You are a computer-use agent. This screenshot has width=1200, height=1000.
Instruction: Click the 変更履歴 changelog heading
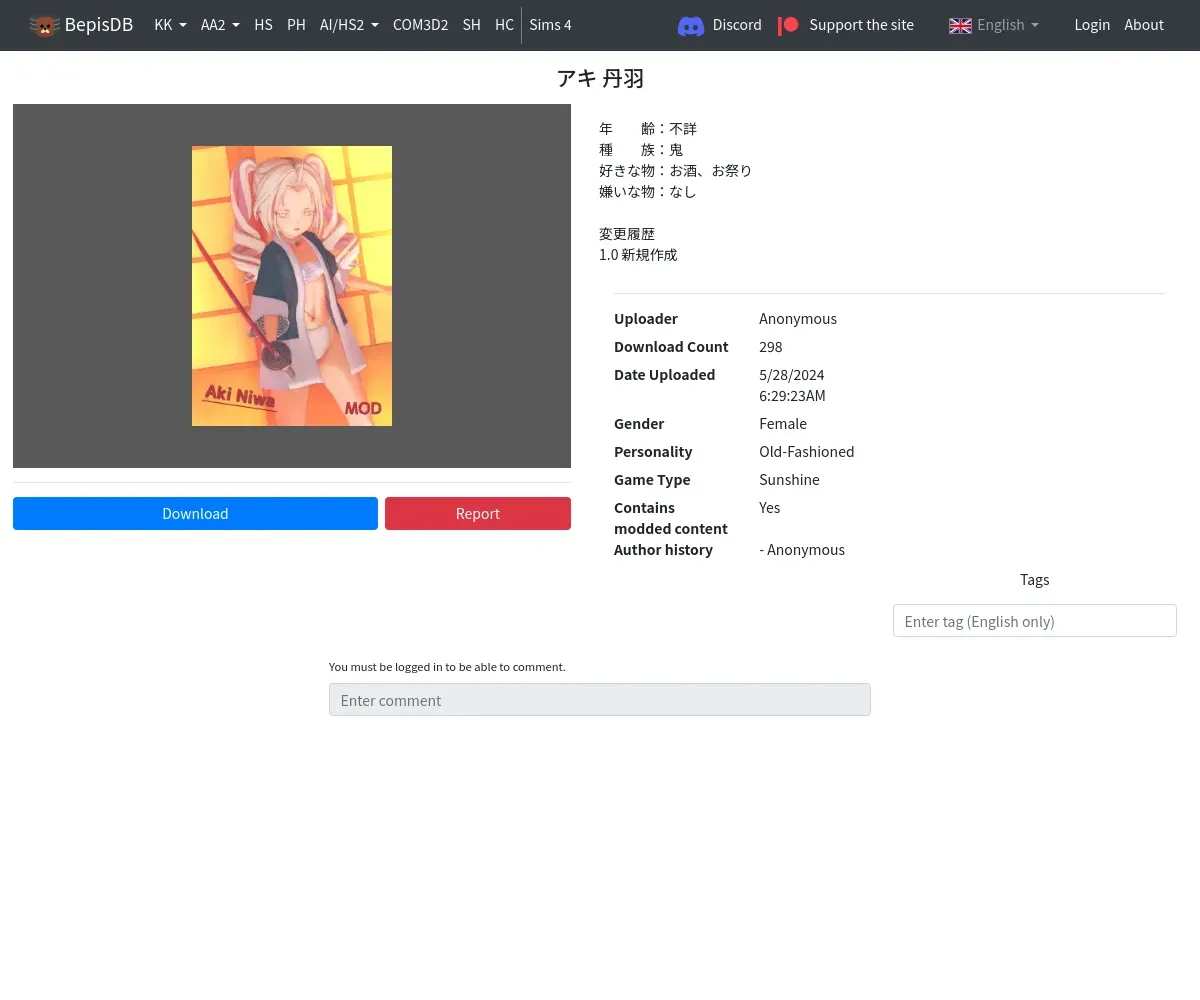(627, 234)
